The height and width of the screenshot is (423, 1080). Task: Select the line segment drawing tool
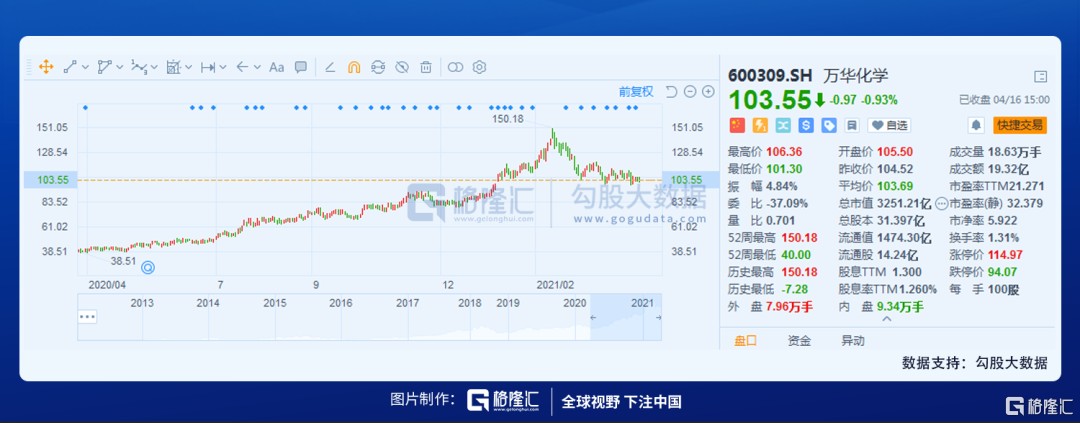[70, 67]
